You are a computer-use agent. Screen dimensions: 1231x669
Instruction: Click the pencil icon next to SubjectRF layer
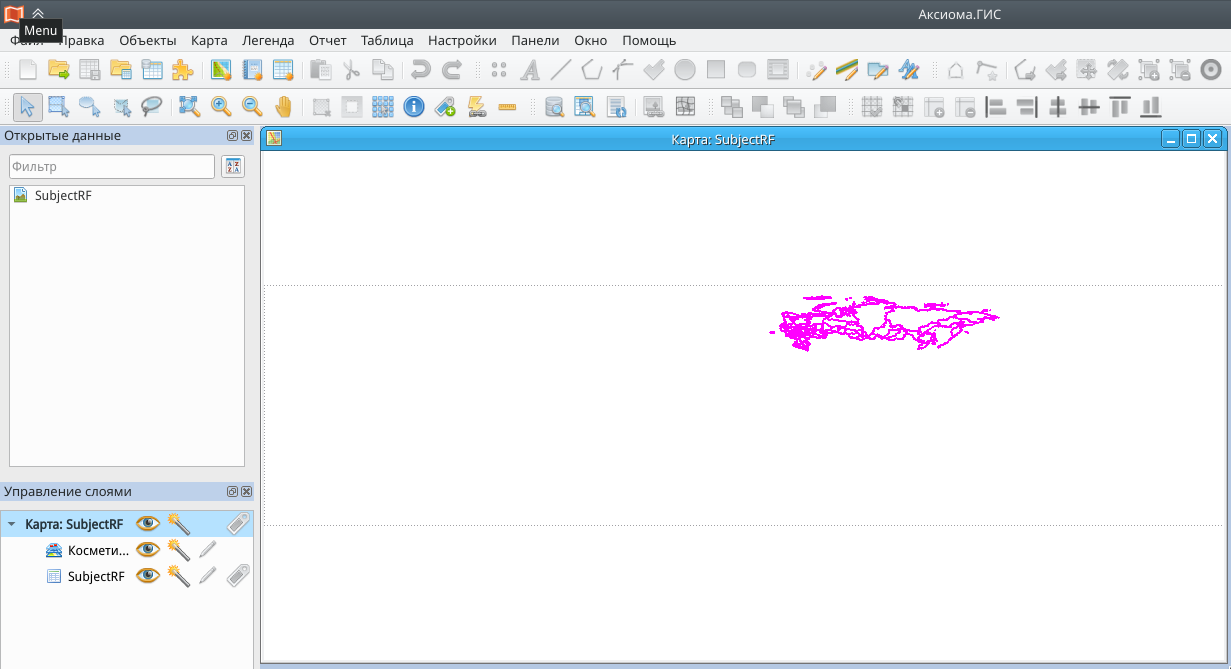coord(207,576)
